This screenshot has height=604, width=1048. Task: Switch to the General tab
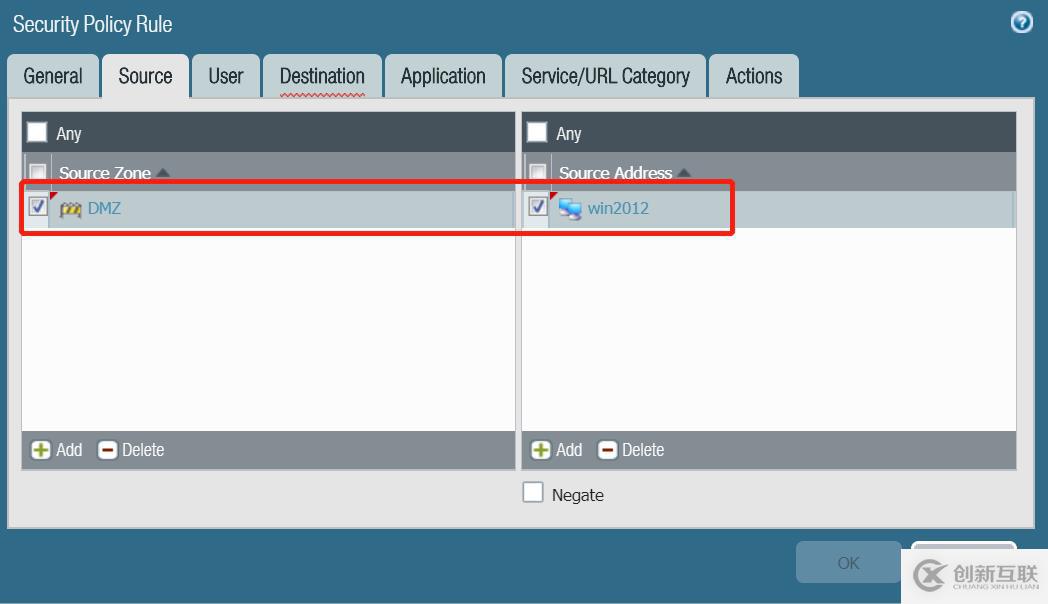(x=53, y=76)
